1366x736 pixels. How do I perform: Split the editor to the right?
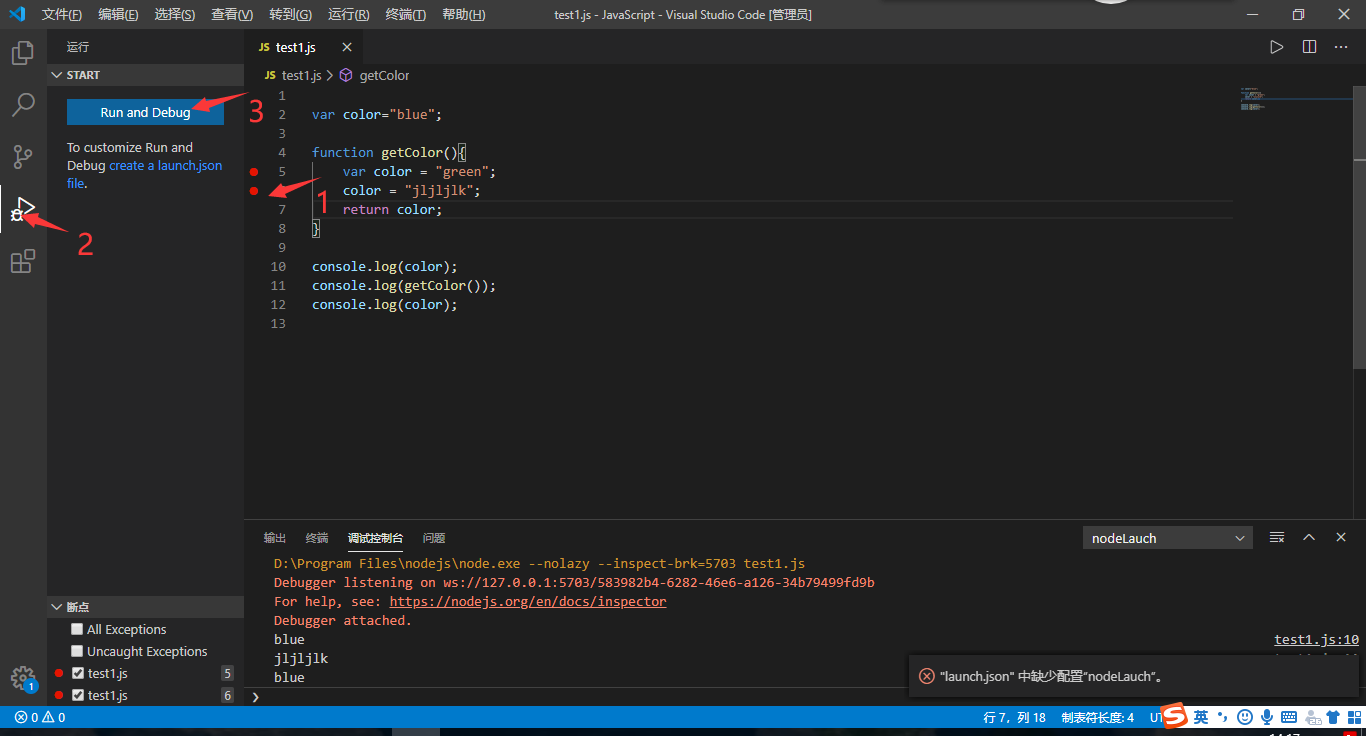[1309, 47]
